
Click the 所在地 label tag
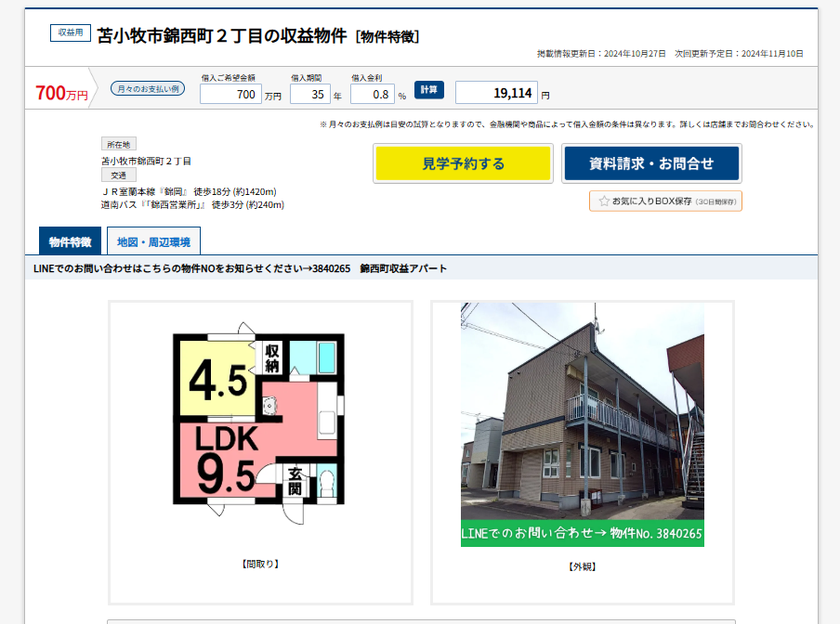[x=118, y=145]
